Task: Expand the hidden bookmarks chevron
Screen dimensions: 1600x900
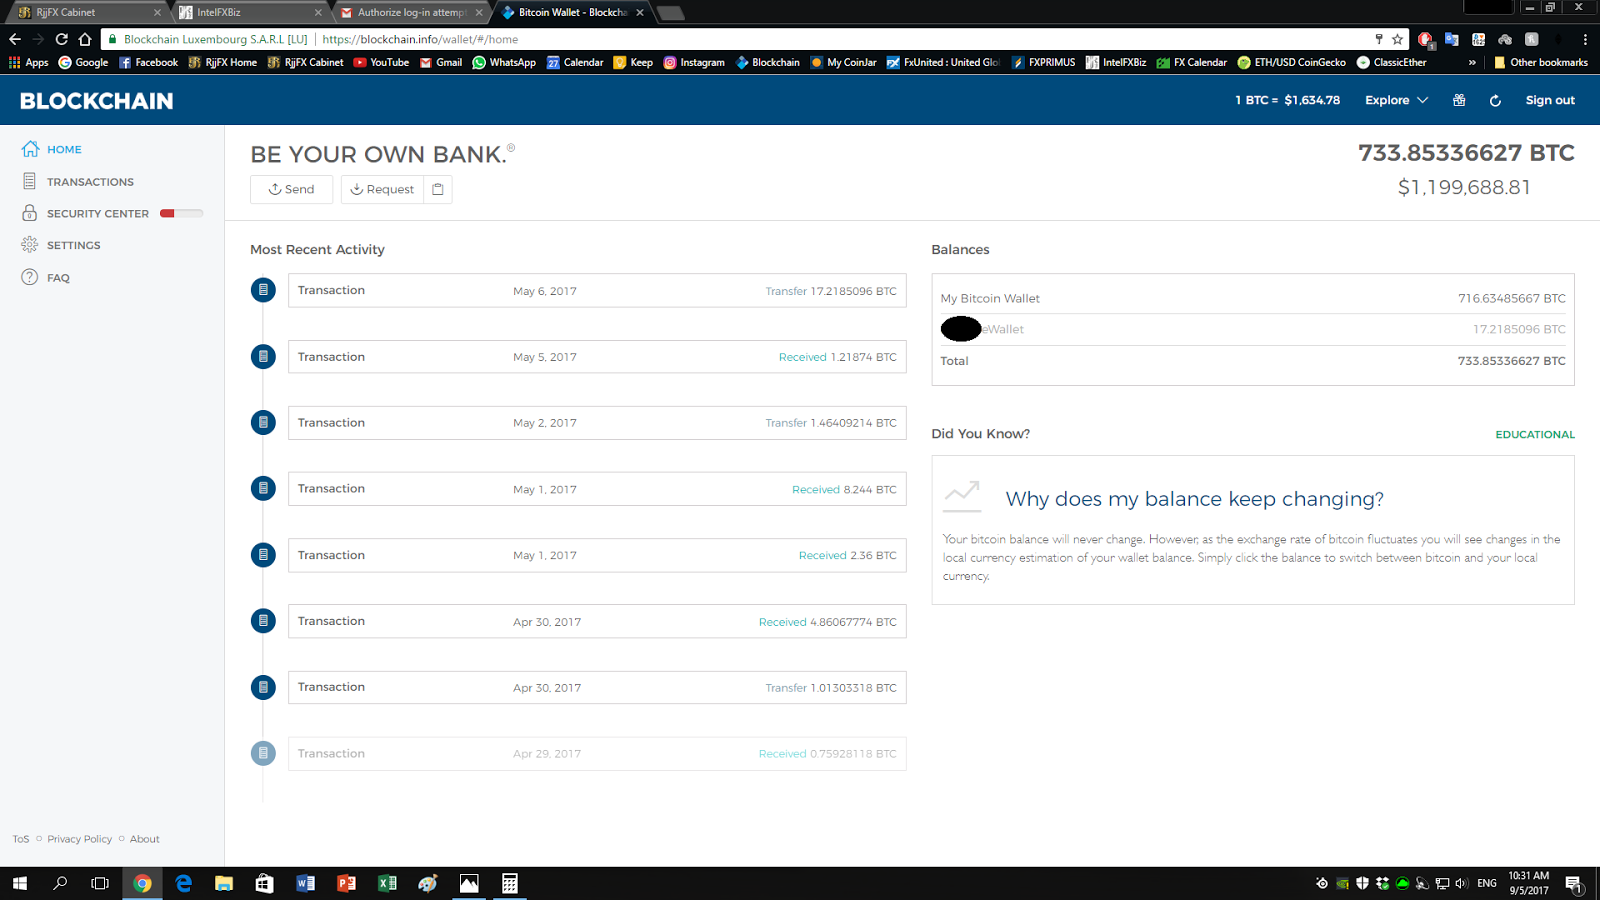Action: click(x=1472, y=62)
